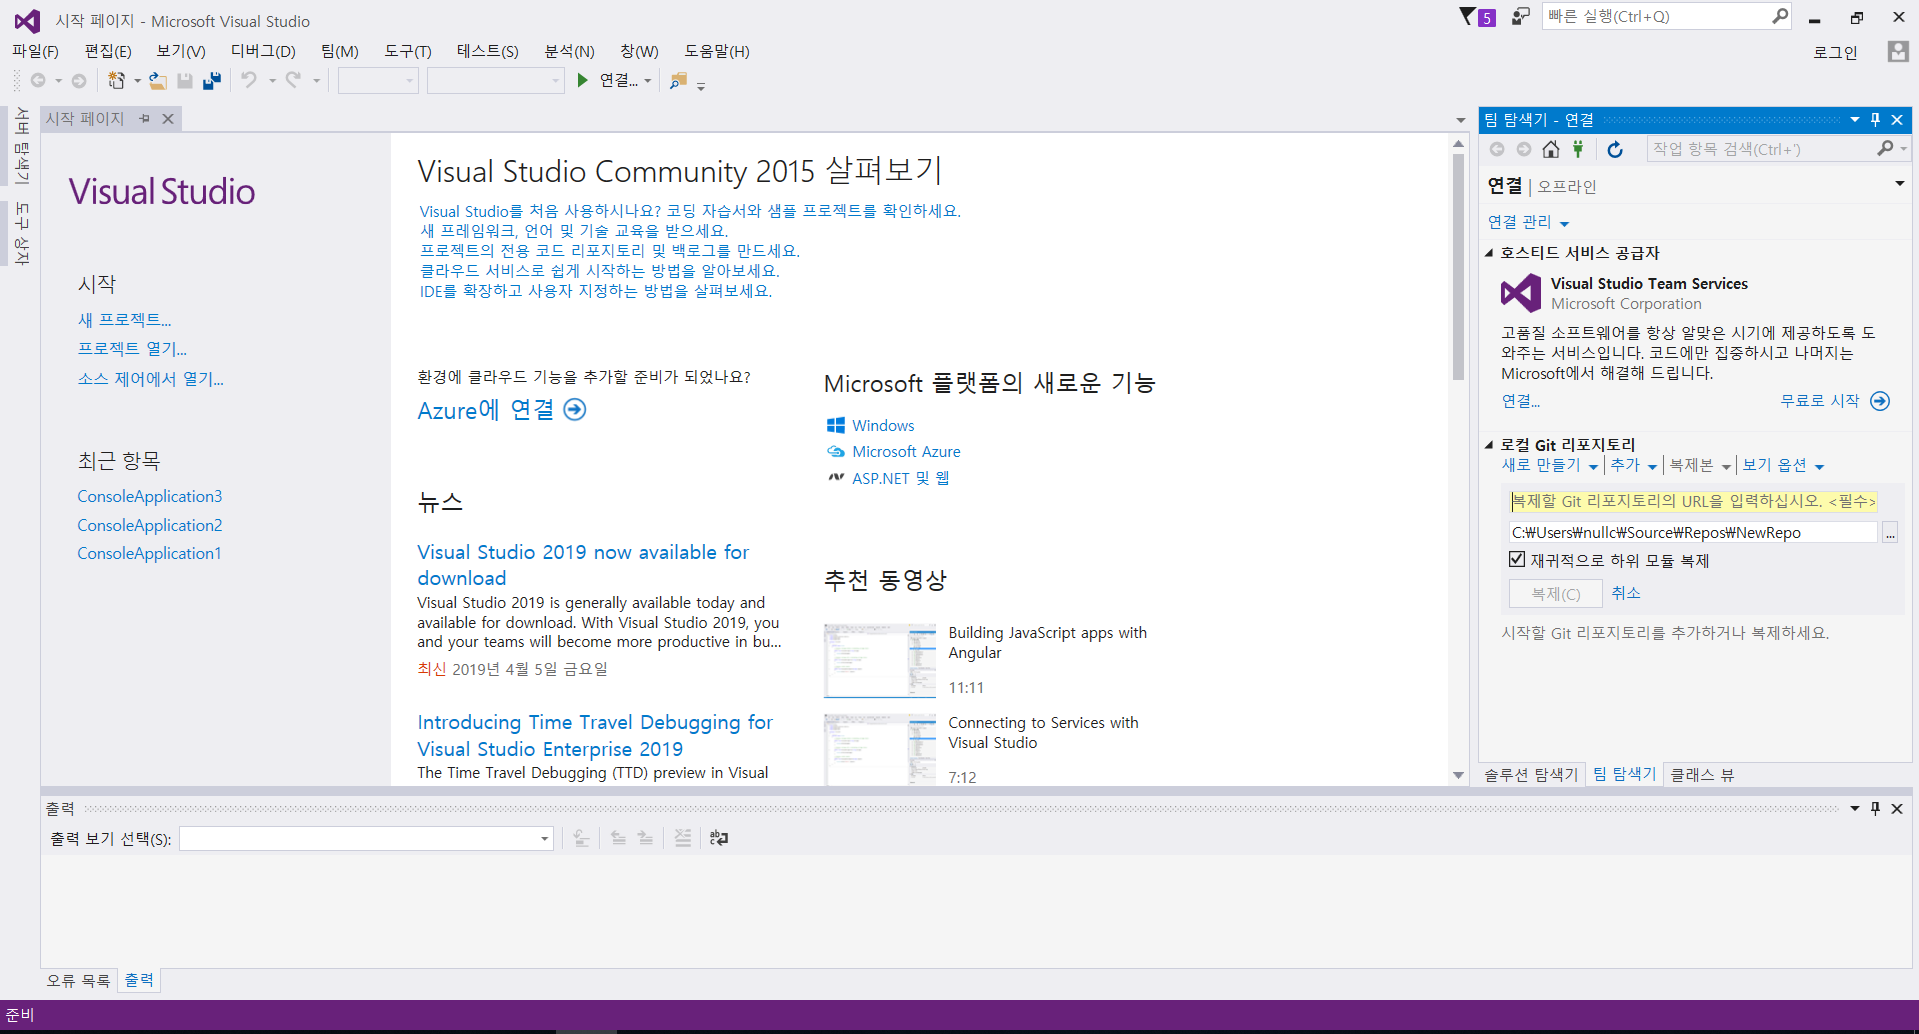Click the Undo toolbar icon
This screenshot has width=1919, height=1034.
tap(249, 80)
